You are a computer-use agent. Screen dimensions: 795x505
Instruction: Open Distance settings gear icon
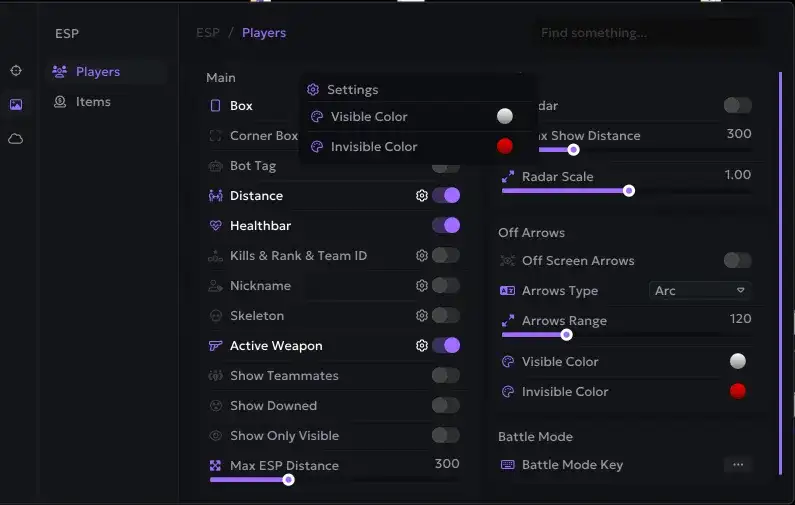coord(422,196)
